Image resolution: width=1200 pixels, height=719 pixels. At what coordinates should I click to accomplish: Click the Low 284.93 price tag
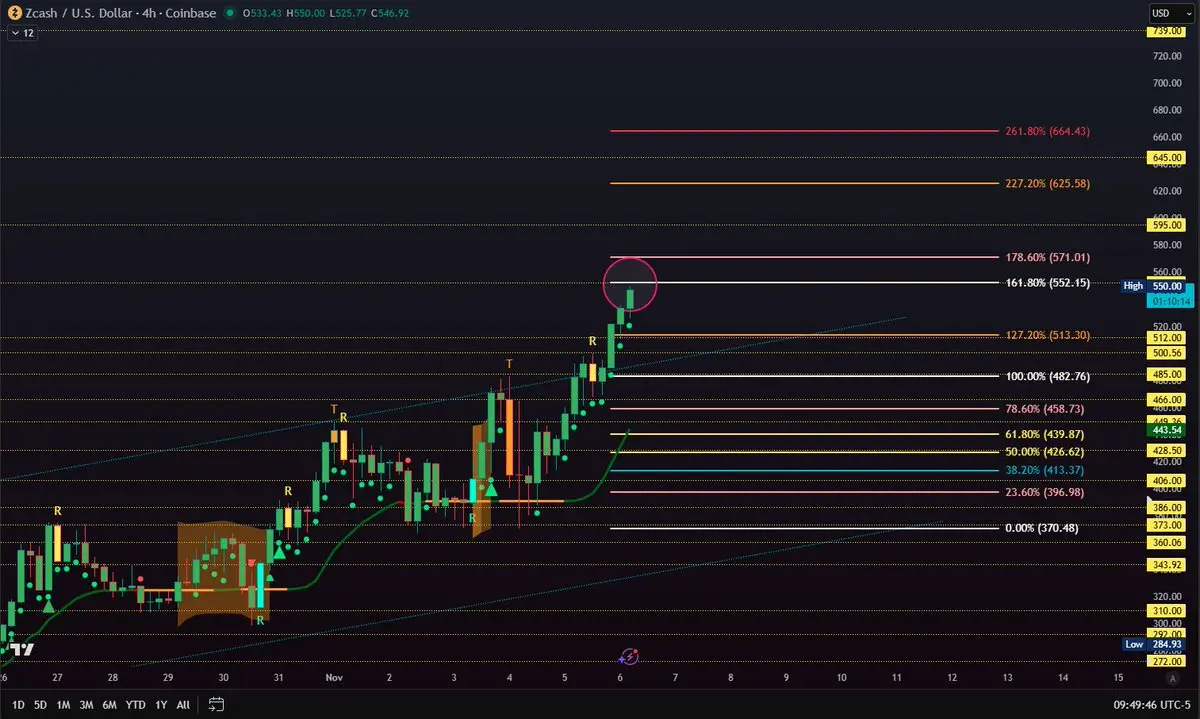pos(1153,645)
